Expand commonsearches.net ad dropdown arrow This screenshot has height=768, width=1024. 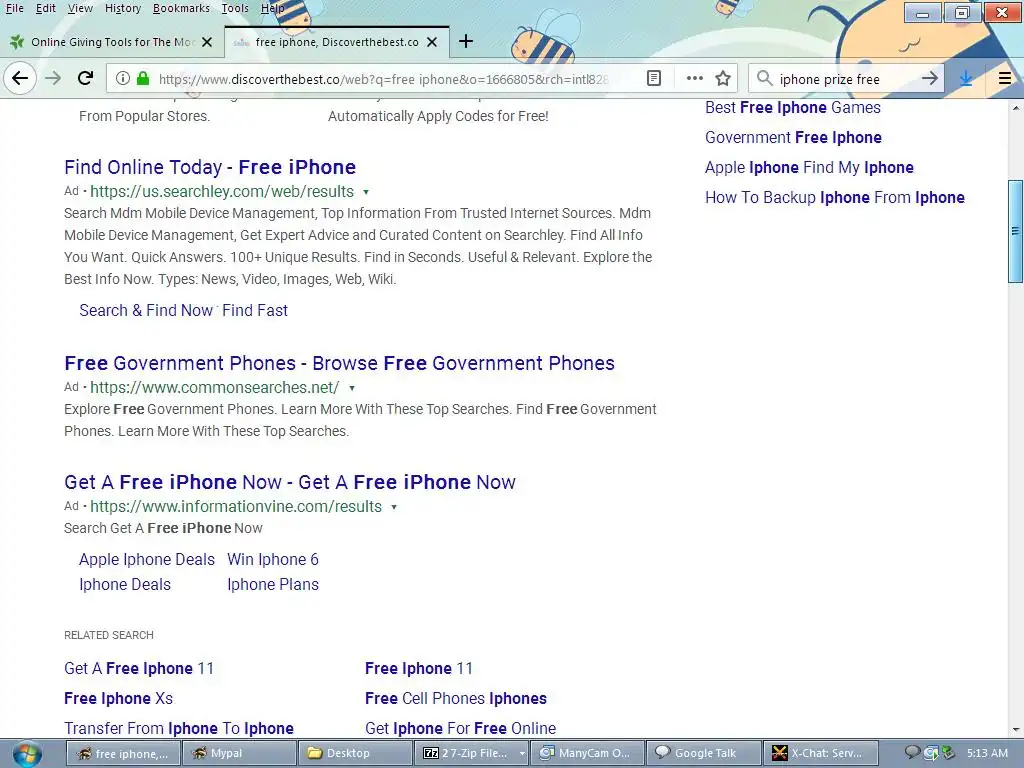(x=351, y=388)
